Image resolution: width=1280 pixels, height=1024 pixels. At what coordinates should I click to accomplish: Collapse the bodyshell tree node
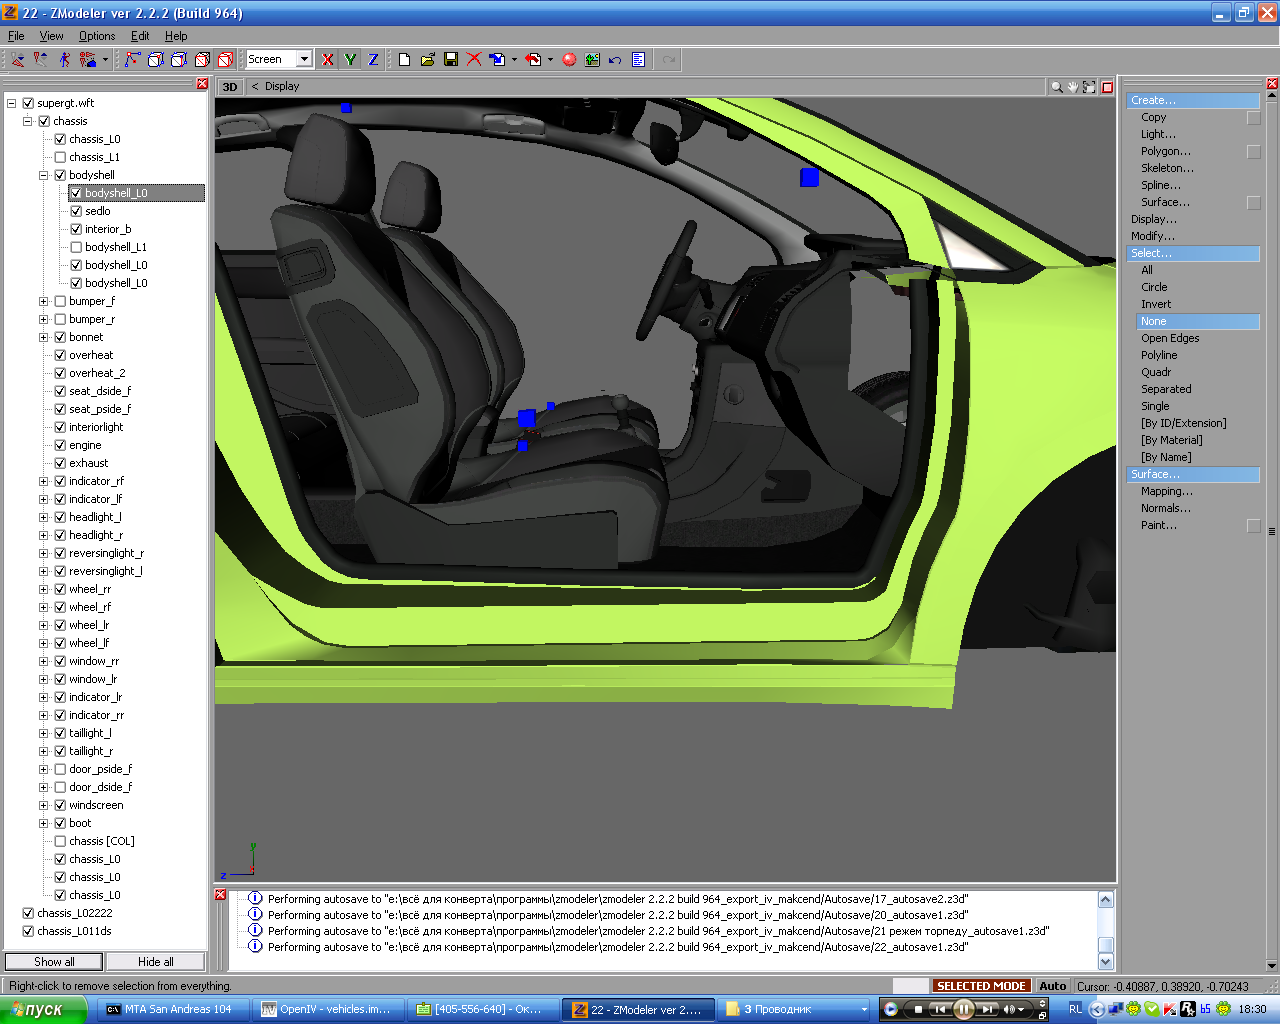point(44,175)
